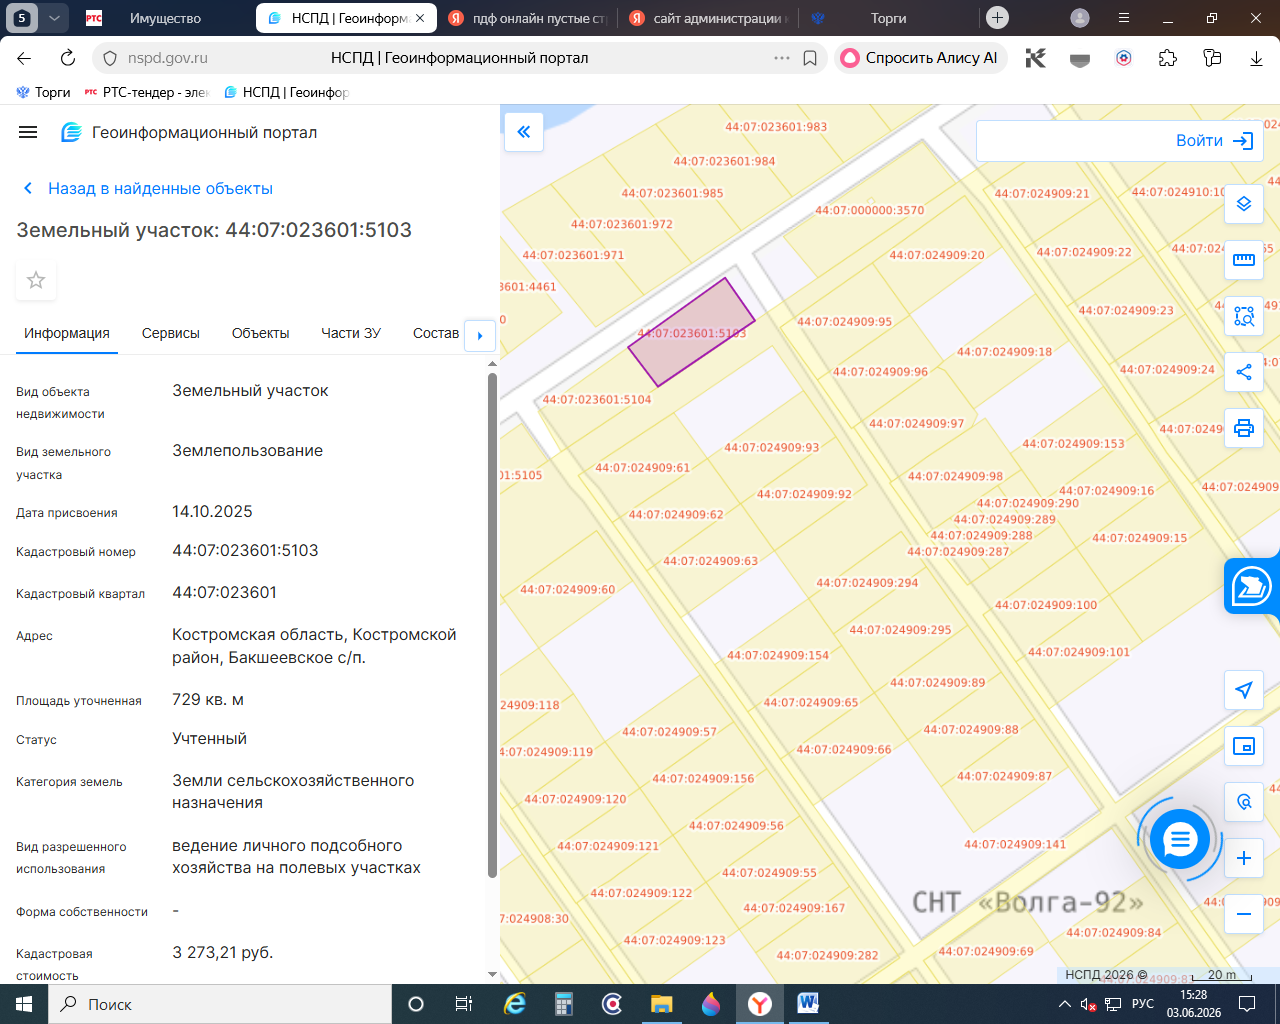Screen dimensions: 1280x1024
Task: Click the address bar nspd.gov.ru
Action: pos(168,58)
